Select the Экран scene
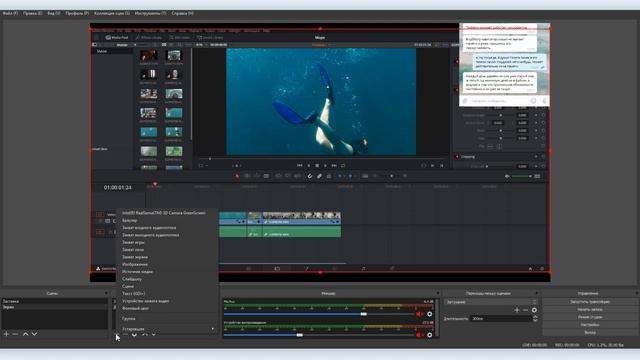This screenshot has height=360, width=640. coord(54,307)
